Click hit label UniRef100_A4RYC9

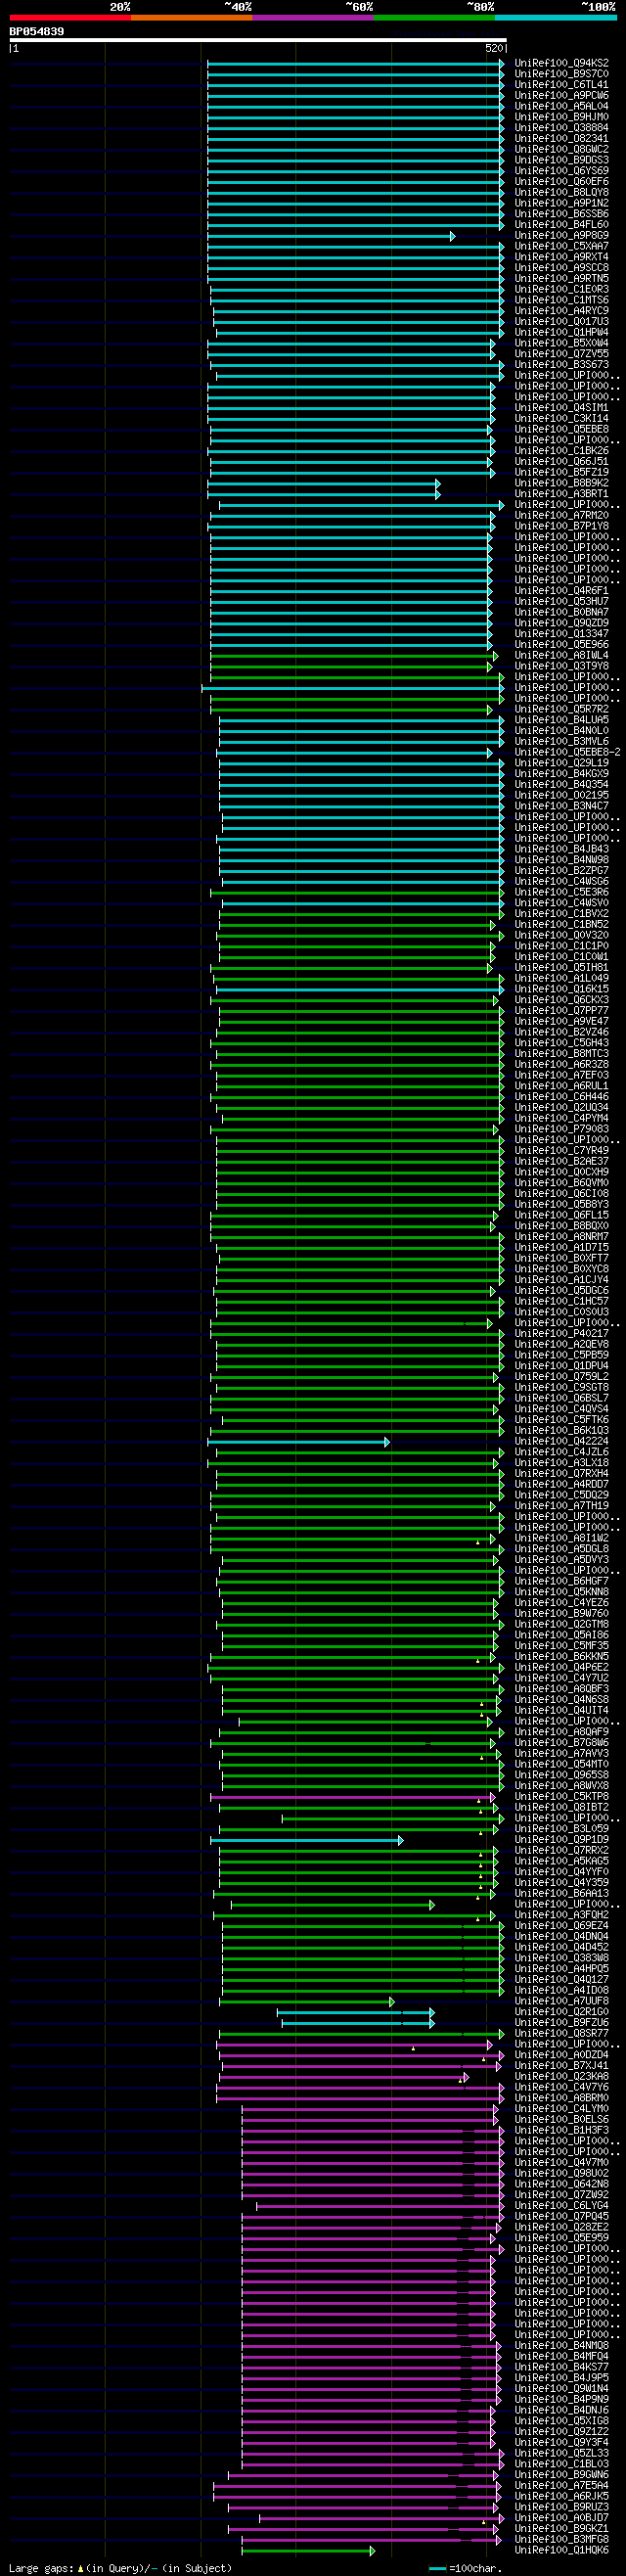pyautogui.click(x=562, y=311)
